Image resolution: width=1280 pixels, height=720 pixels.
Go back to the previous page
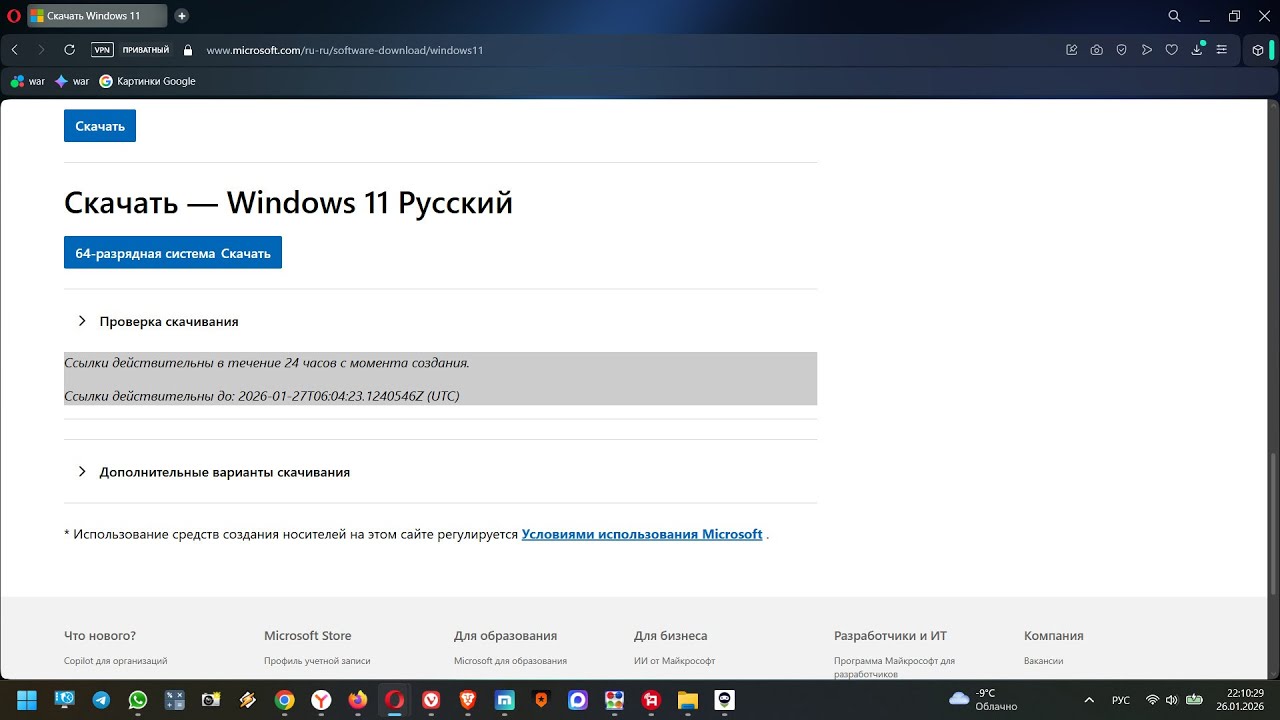click(15, 49)
